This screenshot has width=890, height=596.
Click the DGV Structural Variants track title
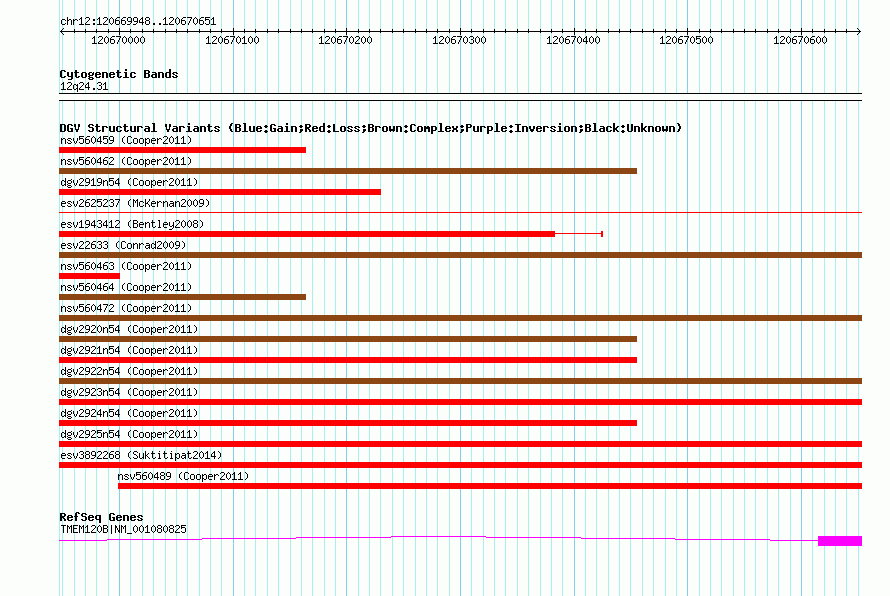(x=371, y=128)
